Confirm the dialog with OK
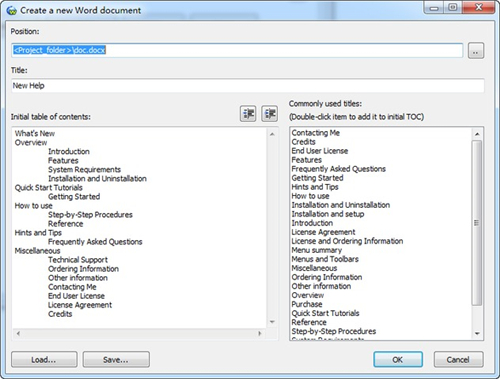Image resolution: width=500 pixels, height=379 pixels. (x=398, y=360)
